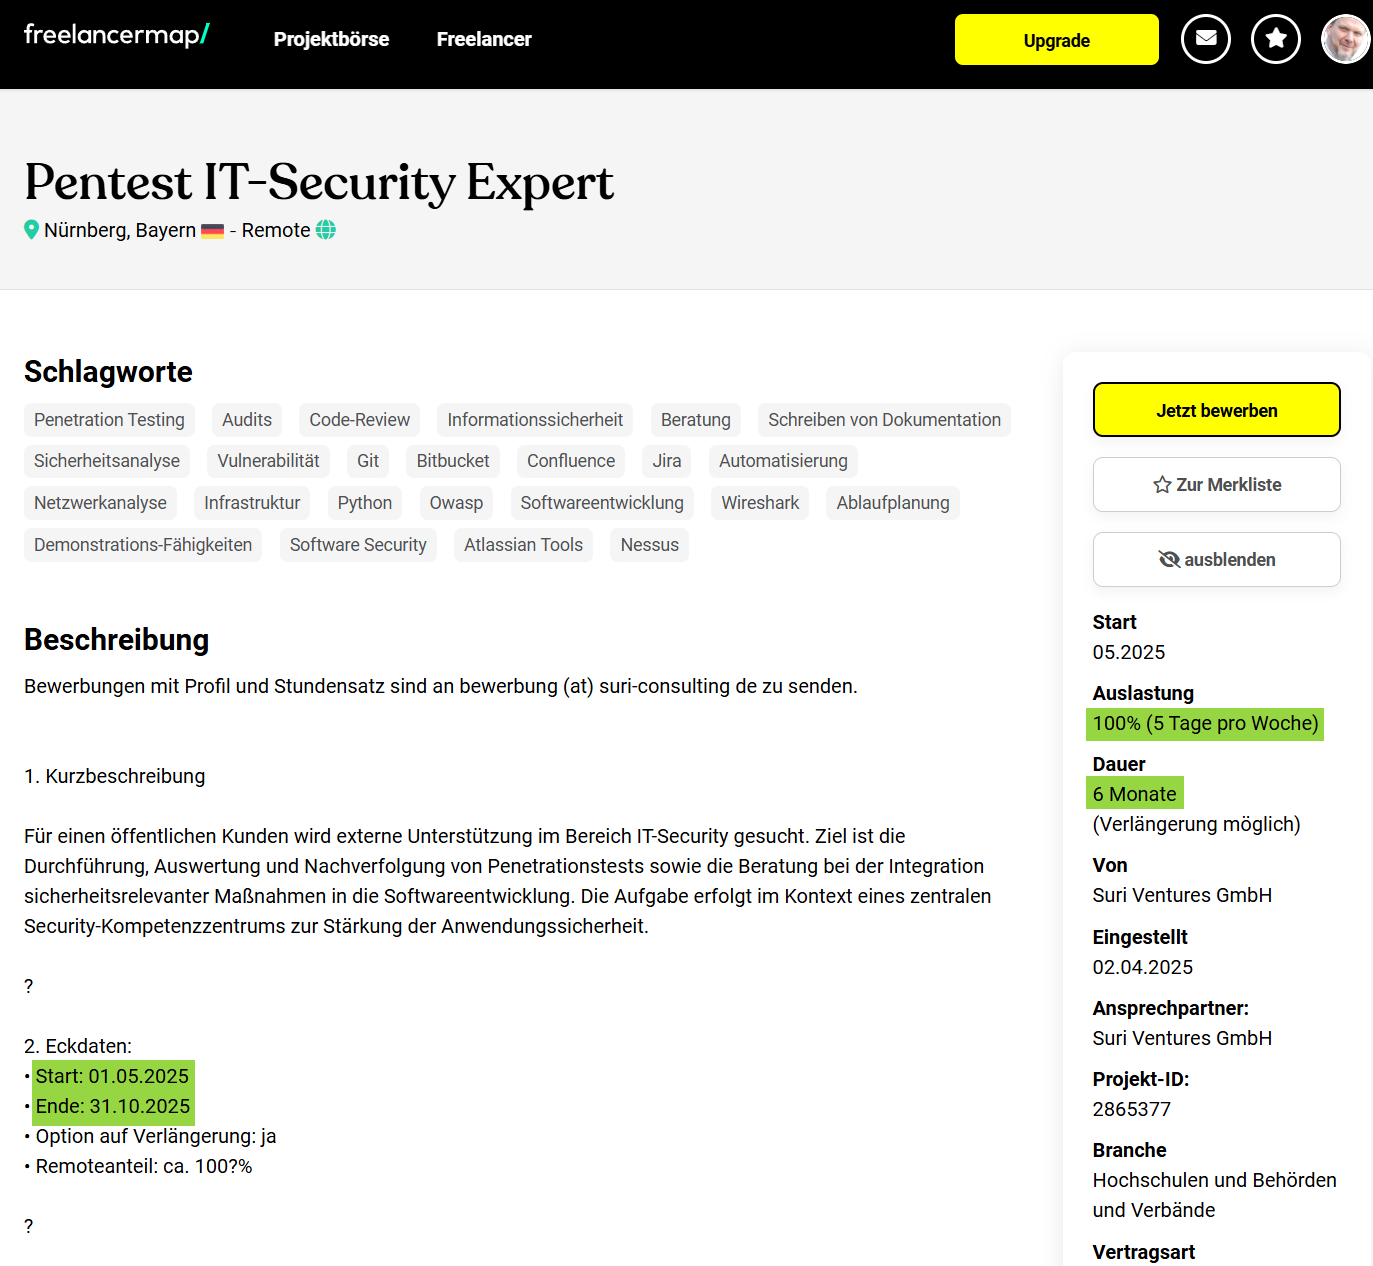This screenshot has height=1266, width=1373.
Task: Apply with Jetzt bewerben button
Action: [x=1216, y=410]
